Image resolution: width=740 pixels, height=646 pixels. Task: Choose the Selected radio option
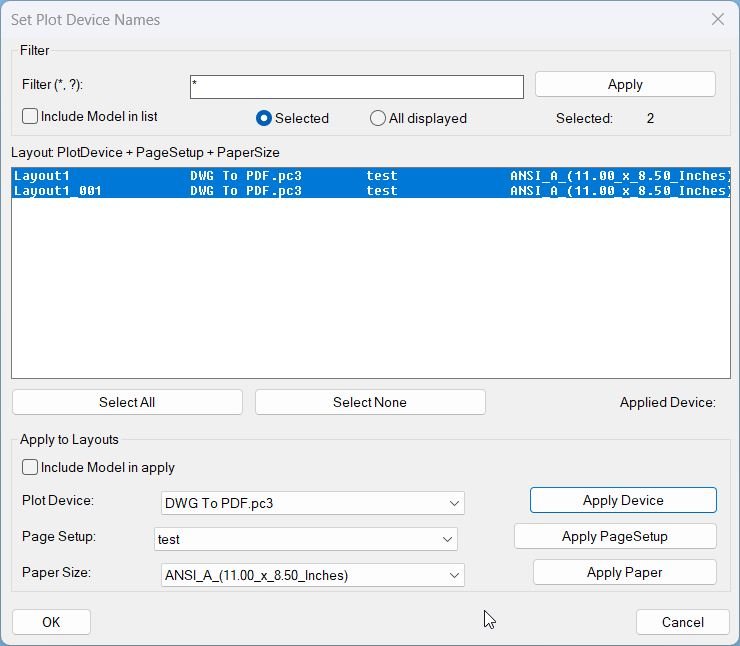pos(264,118)
